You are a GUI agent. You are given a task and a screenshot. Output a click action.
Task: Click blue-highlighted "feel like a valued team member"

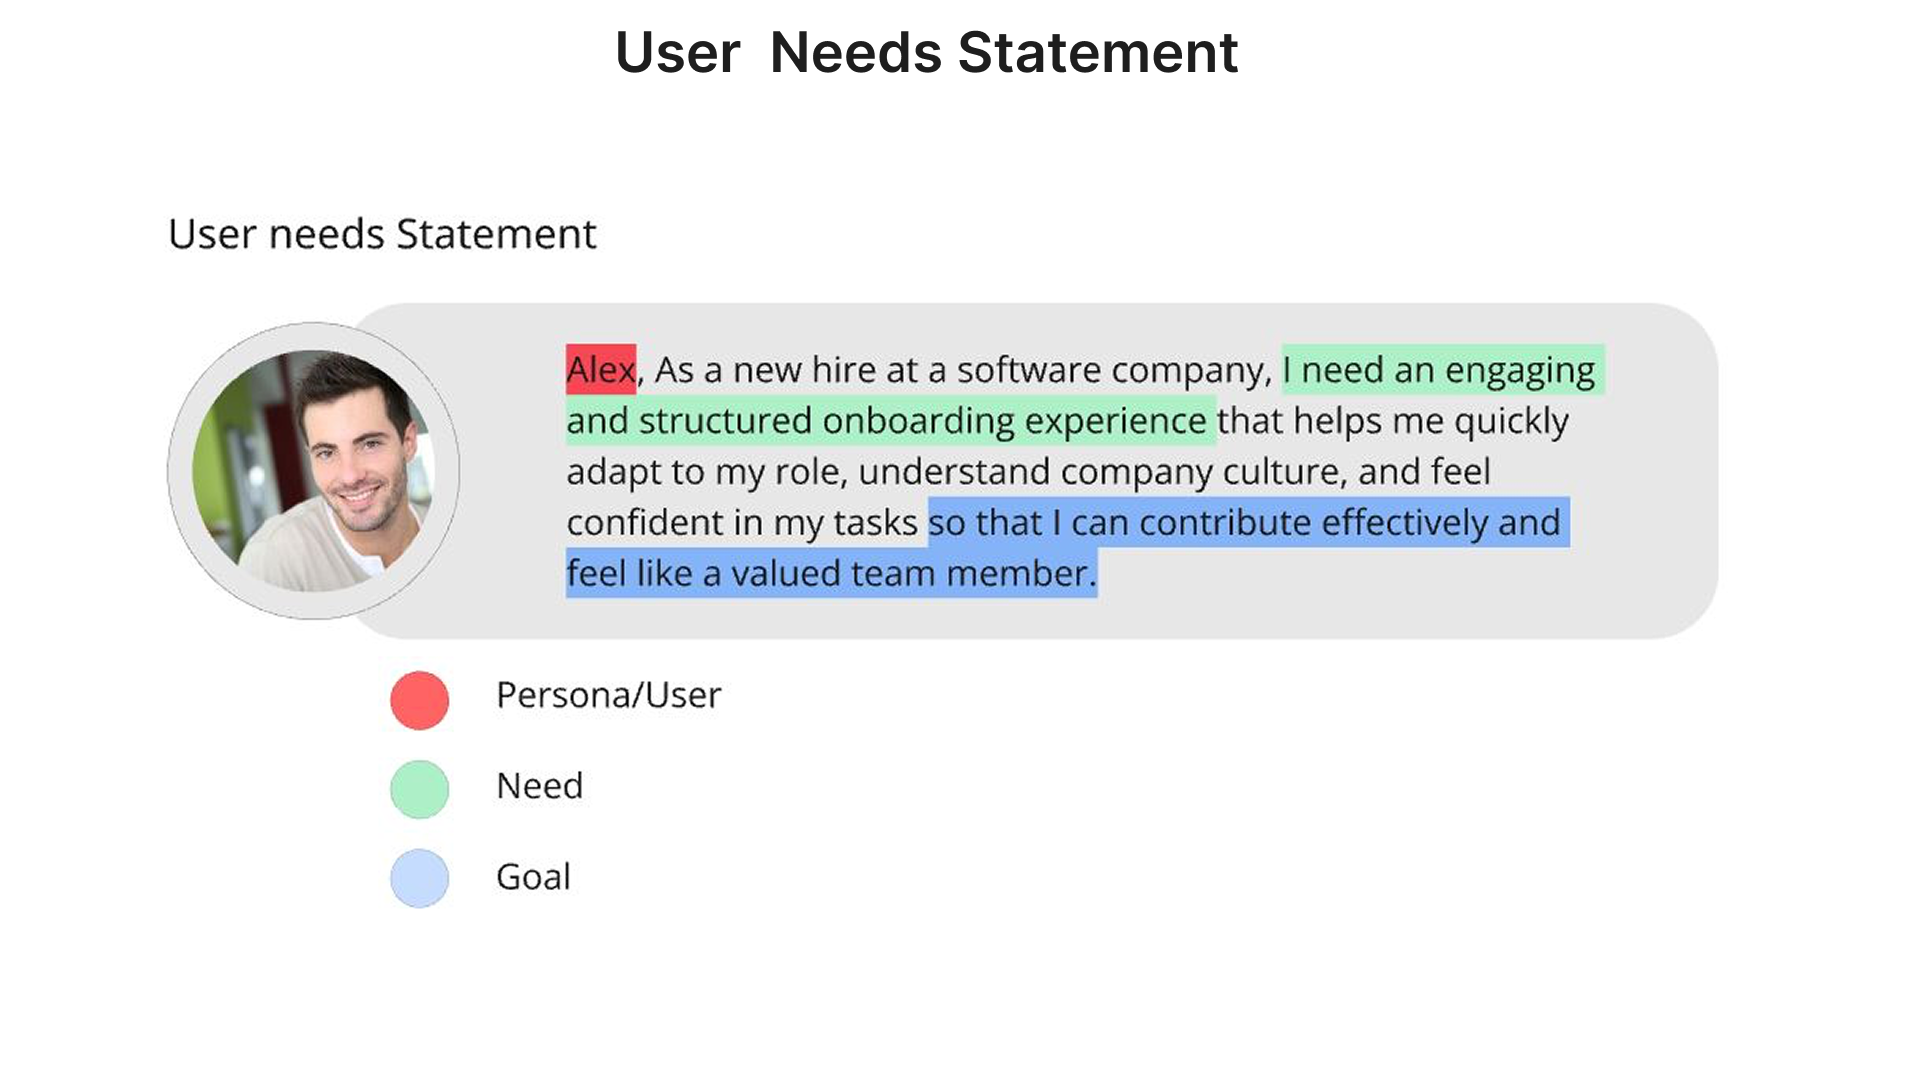[x=830, y=573]
